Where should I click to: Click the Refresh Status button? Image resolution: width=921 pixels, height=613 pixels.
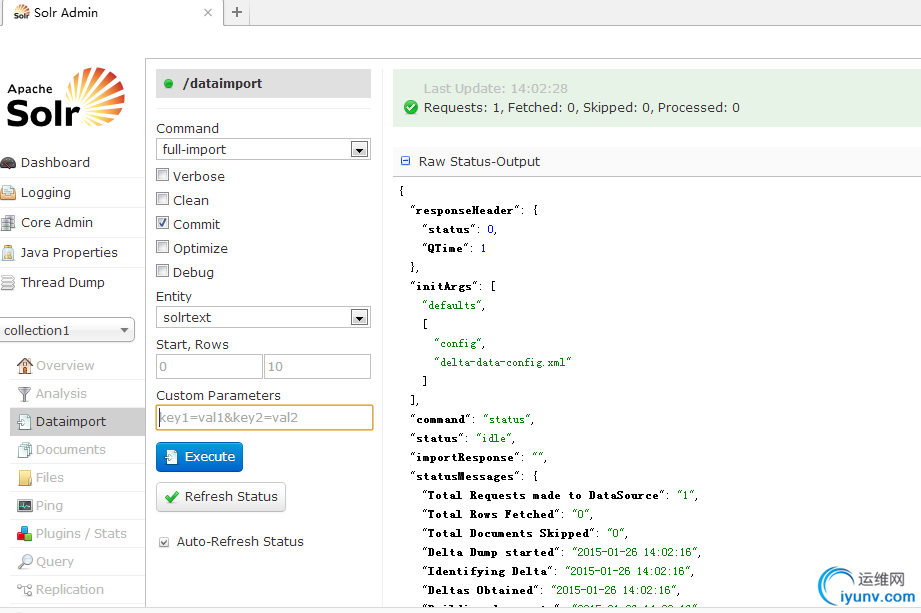tap(221, 497)
